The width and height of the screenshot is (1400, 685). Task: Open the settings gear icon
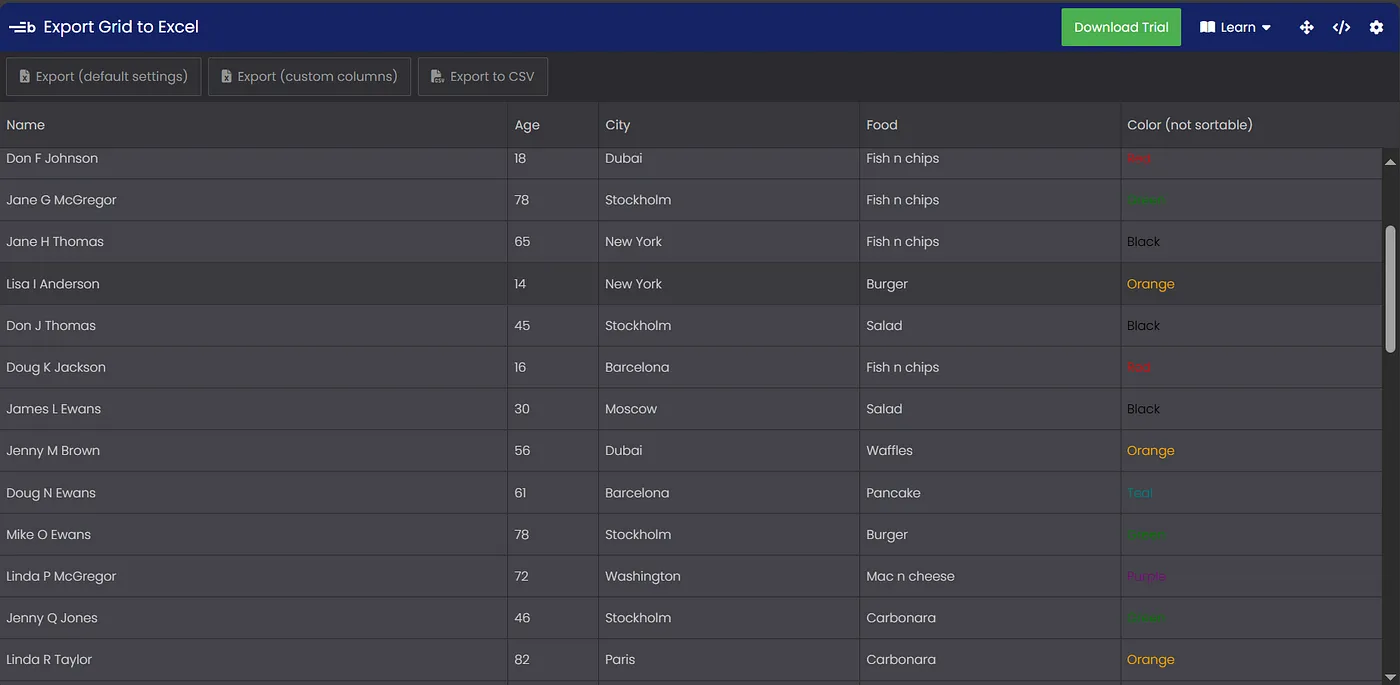1376,28
